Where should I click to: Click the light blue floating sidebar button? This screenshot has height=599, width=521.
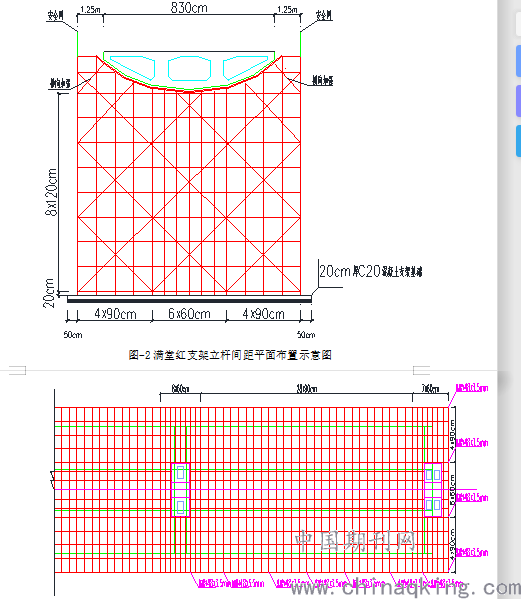coord(519,61)
